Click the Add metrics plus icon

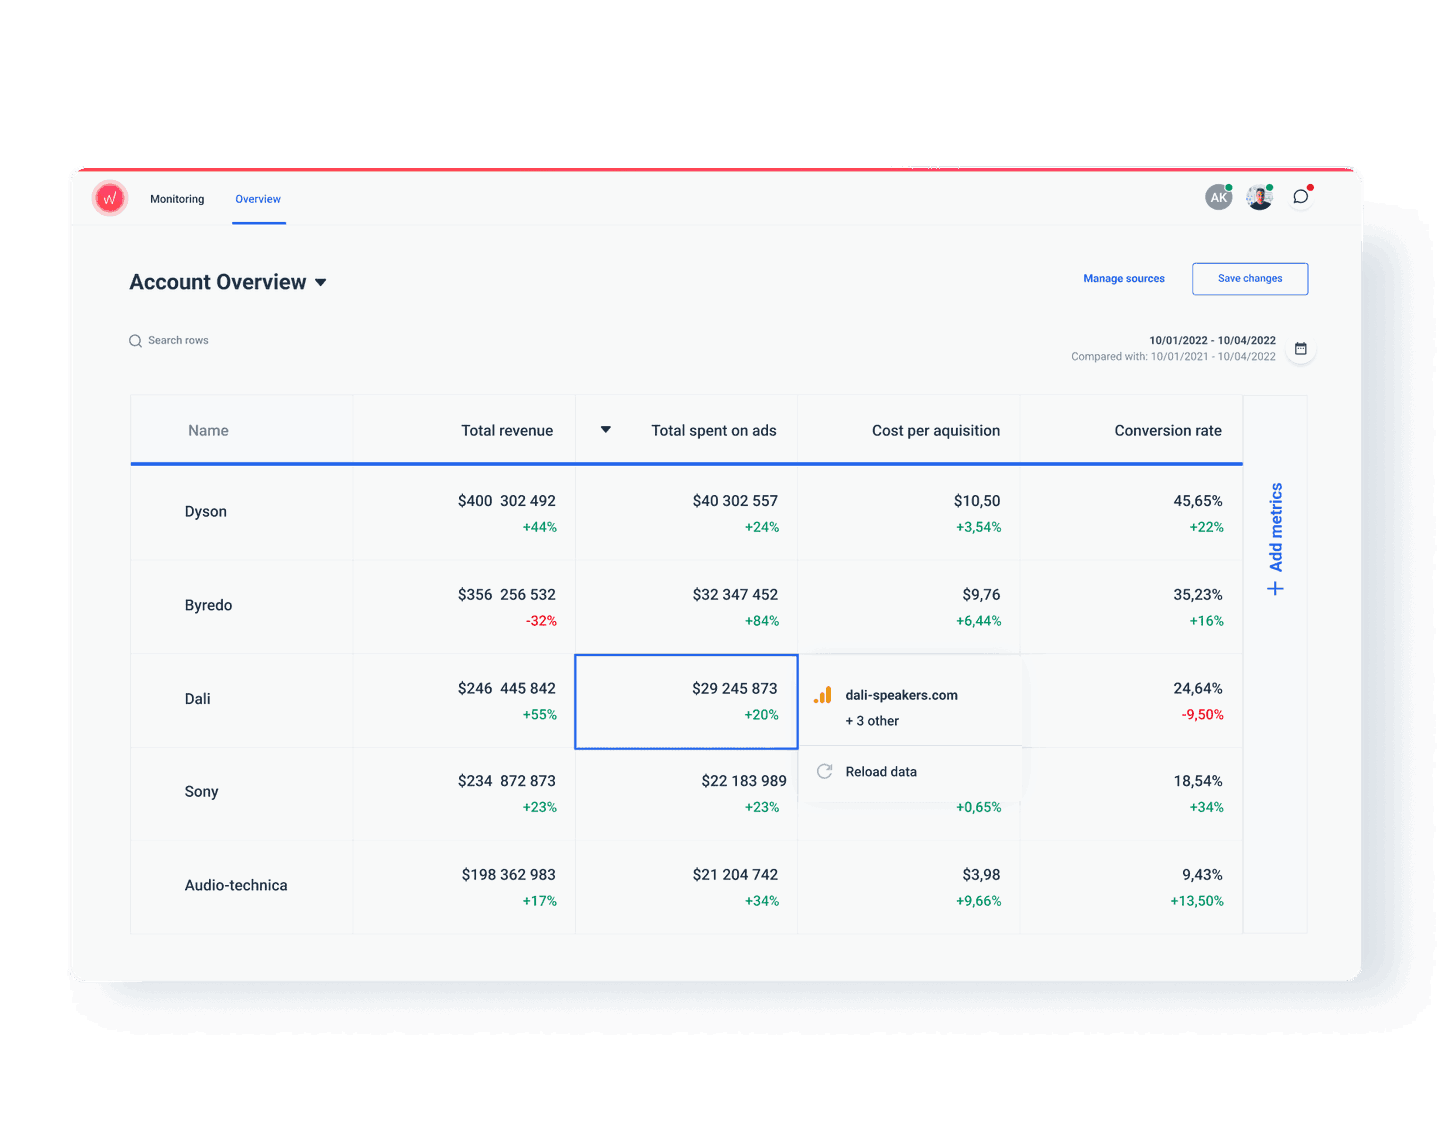(x=1275, y=589)
